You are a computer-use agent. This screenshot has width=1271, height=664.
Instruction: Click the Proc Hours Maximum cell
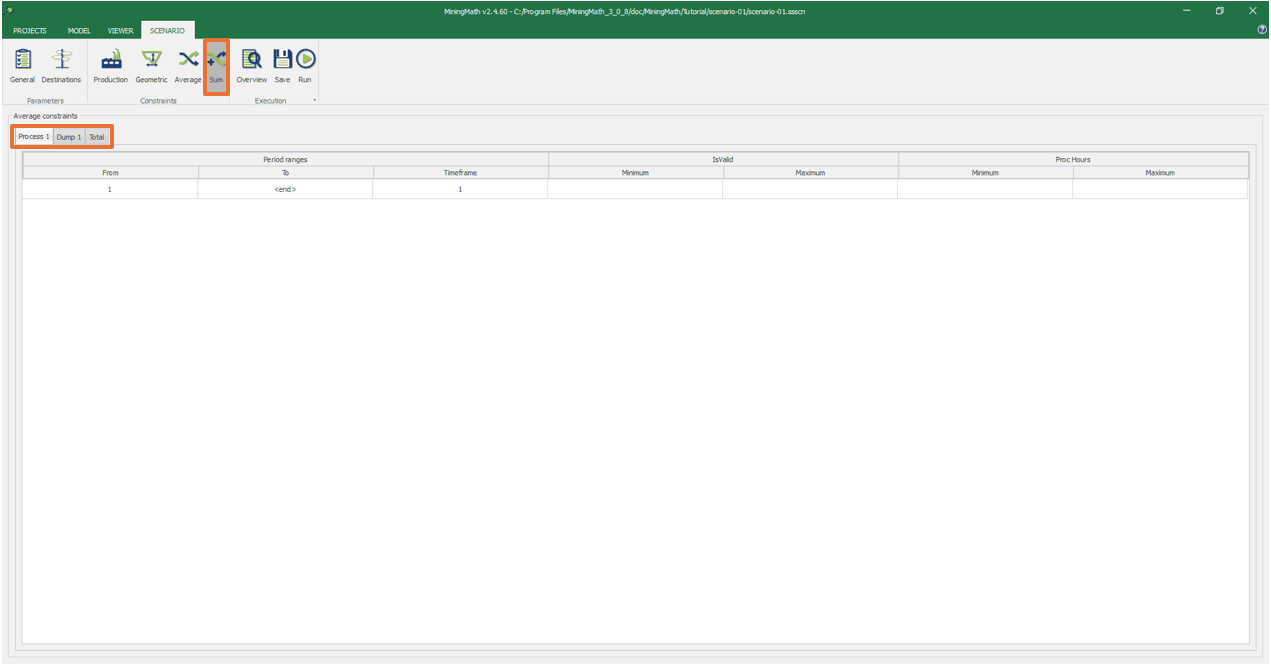1160,189
